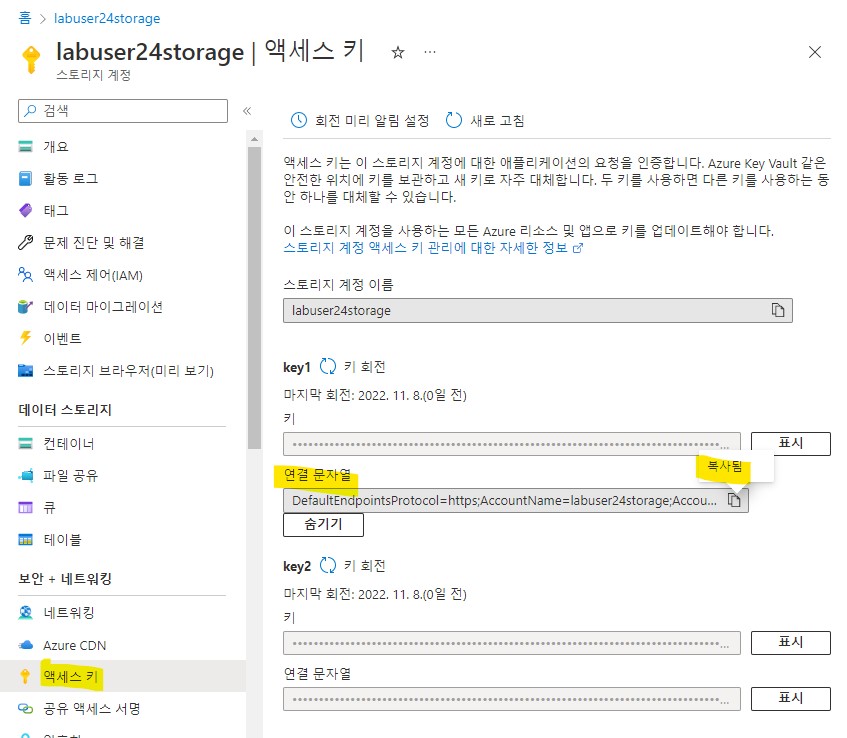Viewport: 847px width, 738px height.
Task: Click the 스토리지 계정 이름 field
Action: point(537,311)
